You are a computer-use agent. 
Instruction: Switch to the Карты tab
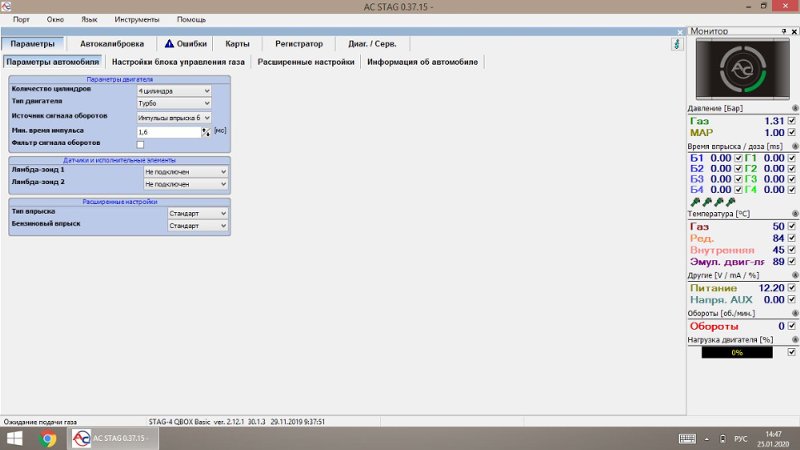237,44
